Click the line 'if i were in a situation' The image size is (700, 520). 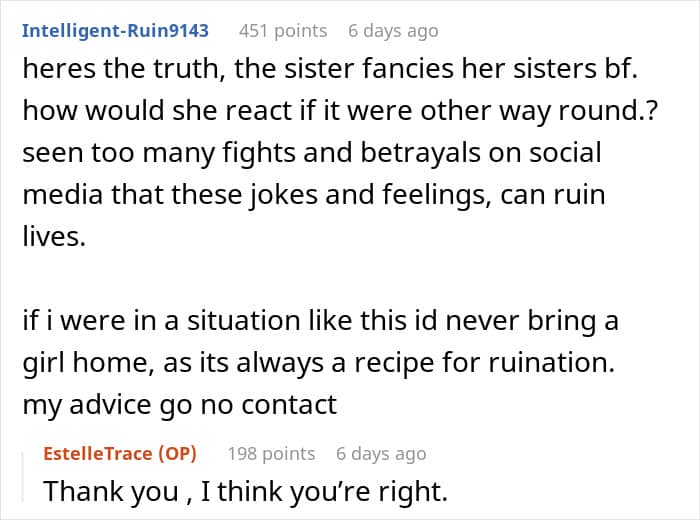click(321, 321)
